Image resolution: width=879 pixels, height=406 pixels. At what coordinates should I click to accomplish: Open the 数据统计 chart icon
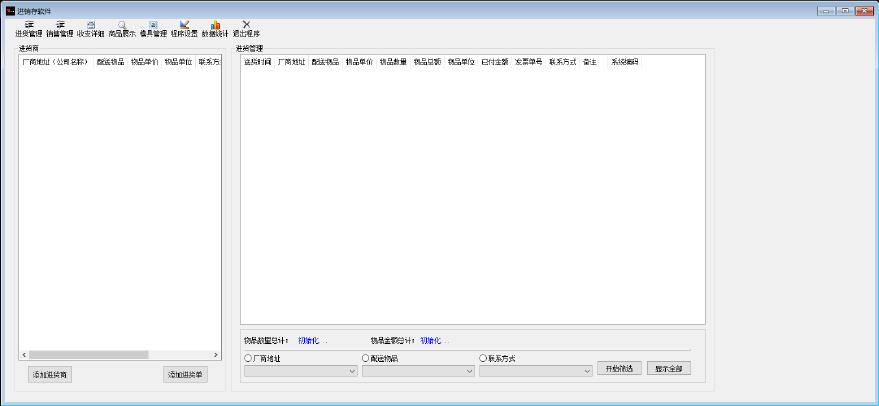click(x=215, y=28)
